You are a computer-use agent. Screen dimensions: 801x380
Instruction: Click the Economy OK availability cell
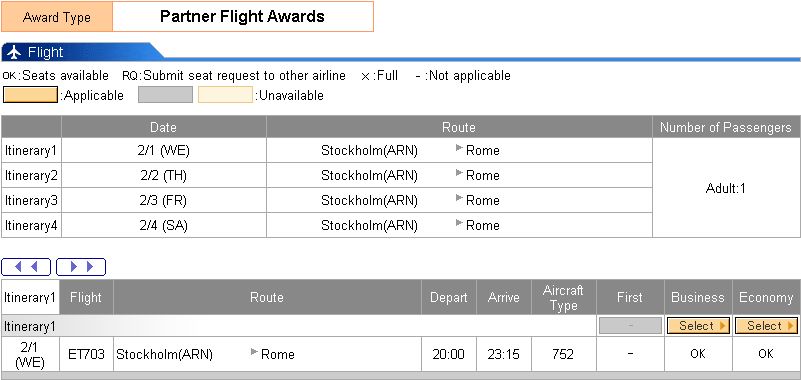click(x=766, y=354)
